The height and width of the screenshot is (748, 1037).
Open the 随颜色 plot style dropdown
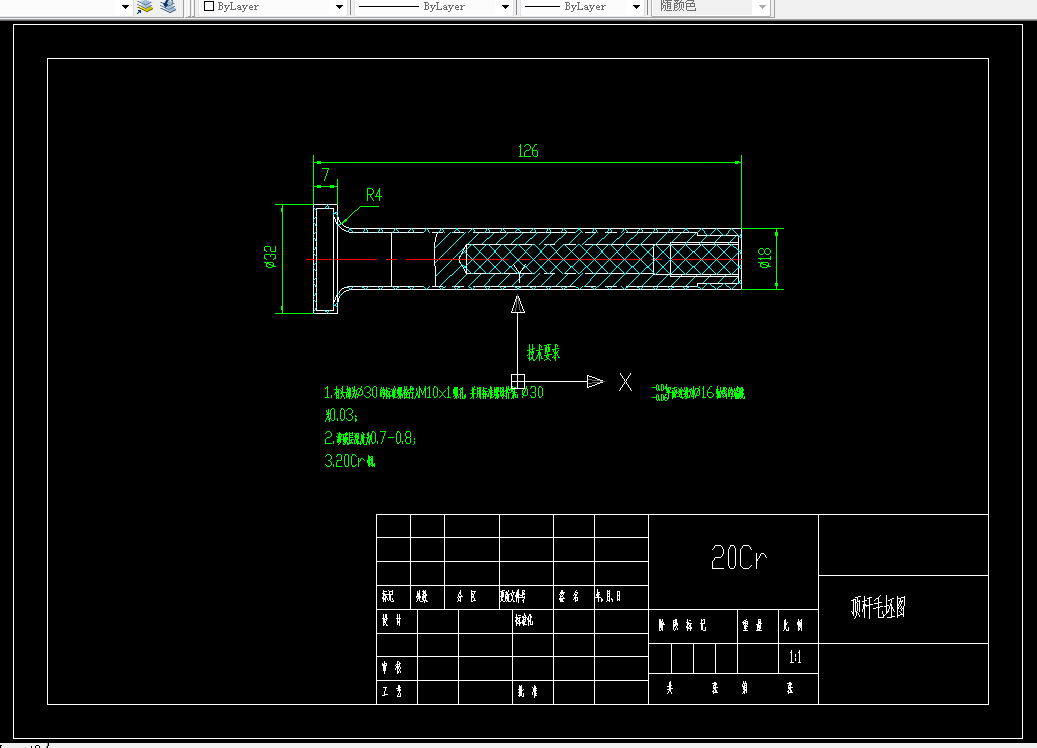tap(712, 7)
